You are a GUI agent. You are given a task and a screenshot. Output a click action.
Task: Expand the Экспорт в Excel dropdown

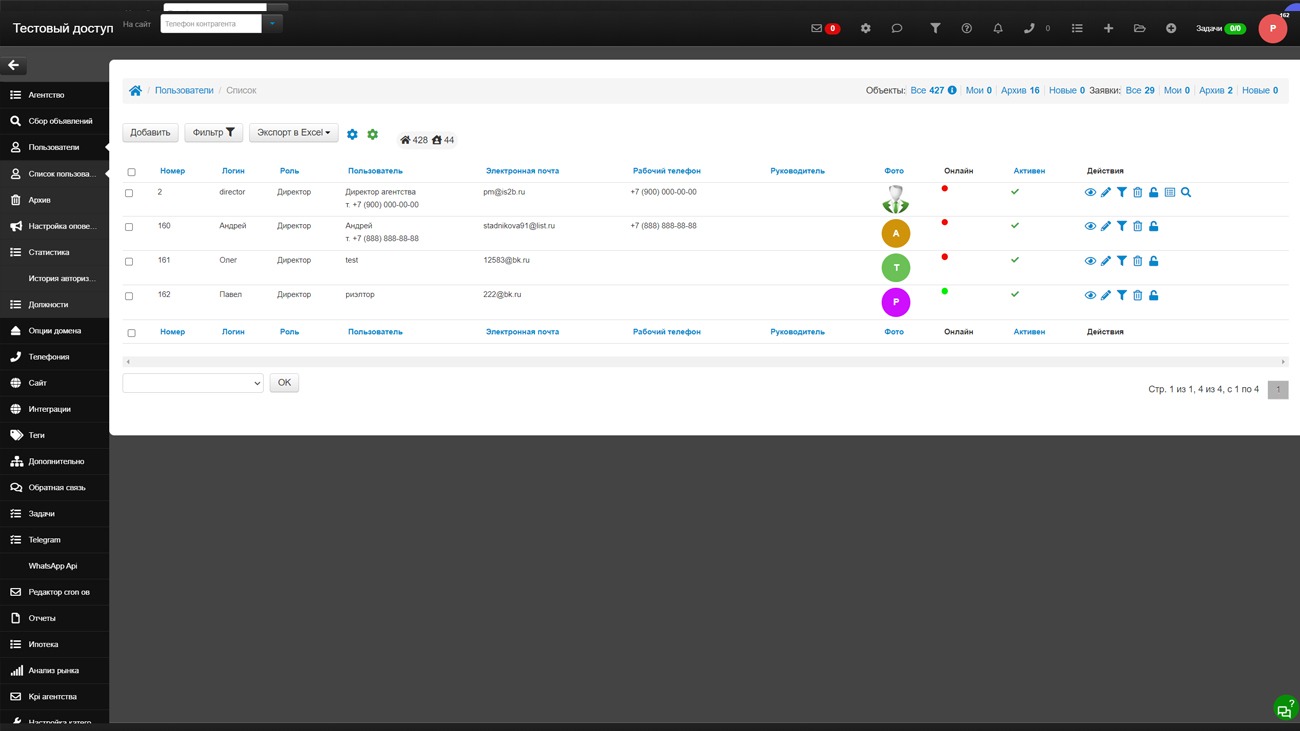pyautogui.click(x=293, y=133)
